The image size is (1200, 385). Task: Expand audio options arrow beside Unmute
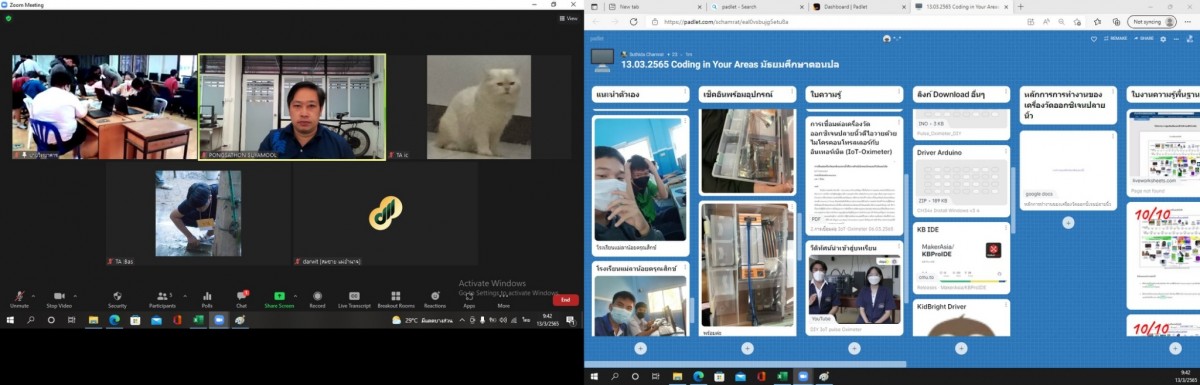pyautogui.click(x=34, y=295)
